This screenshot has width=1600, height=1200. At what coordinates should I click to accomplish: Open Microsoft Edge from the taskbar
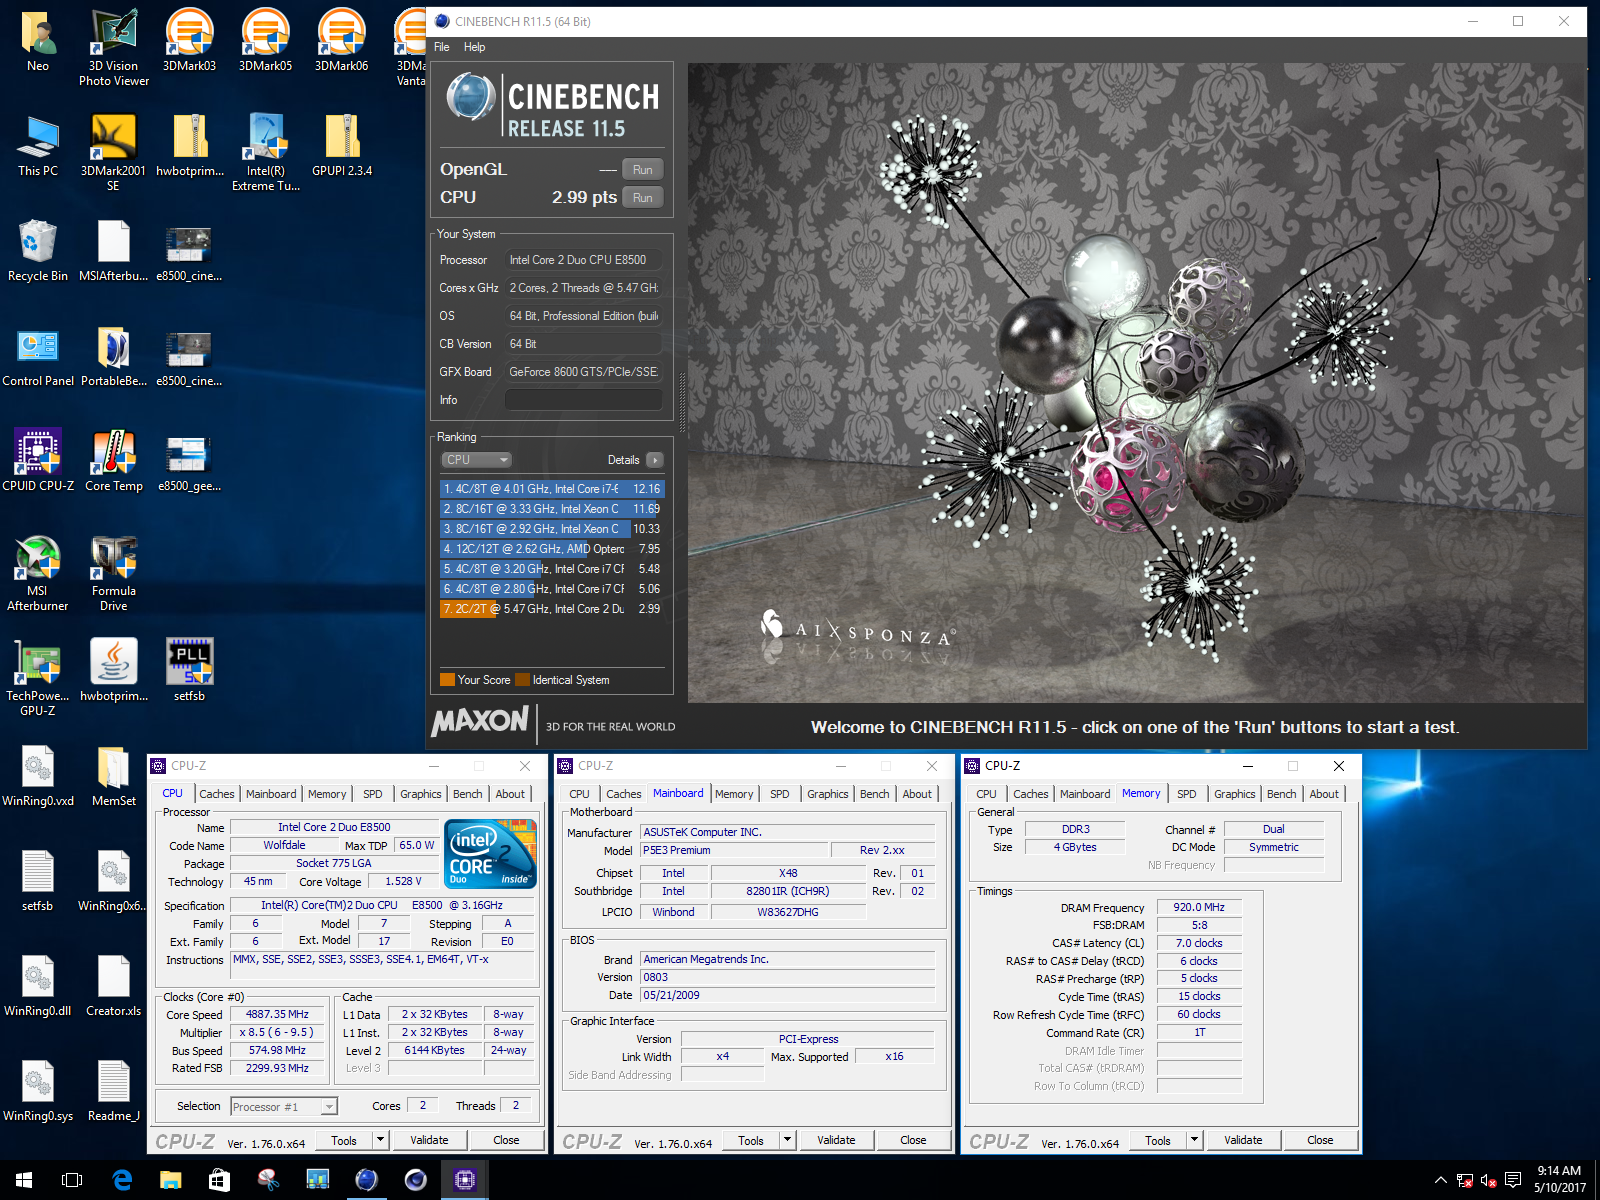coord(122,1180)
